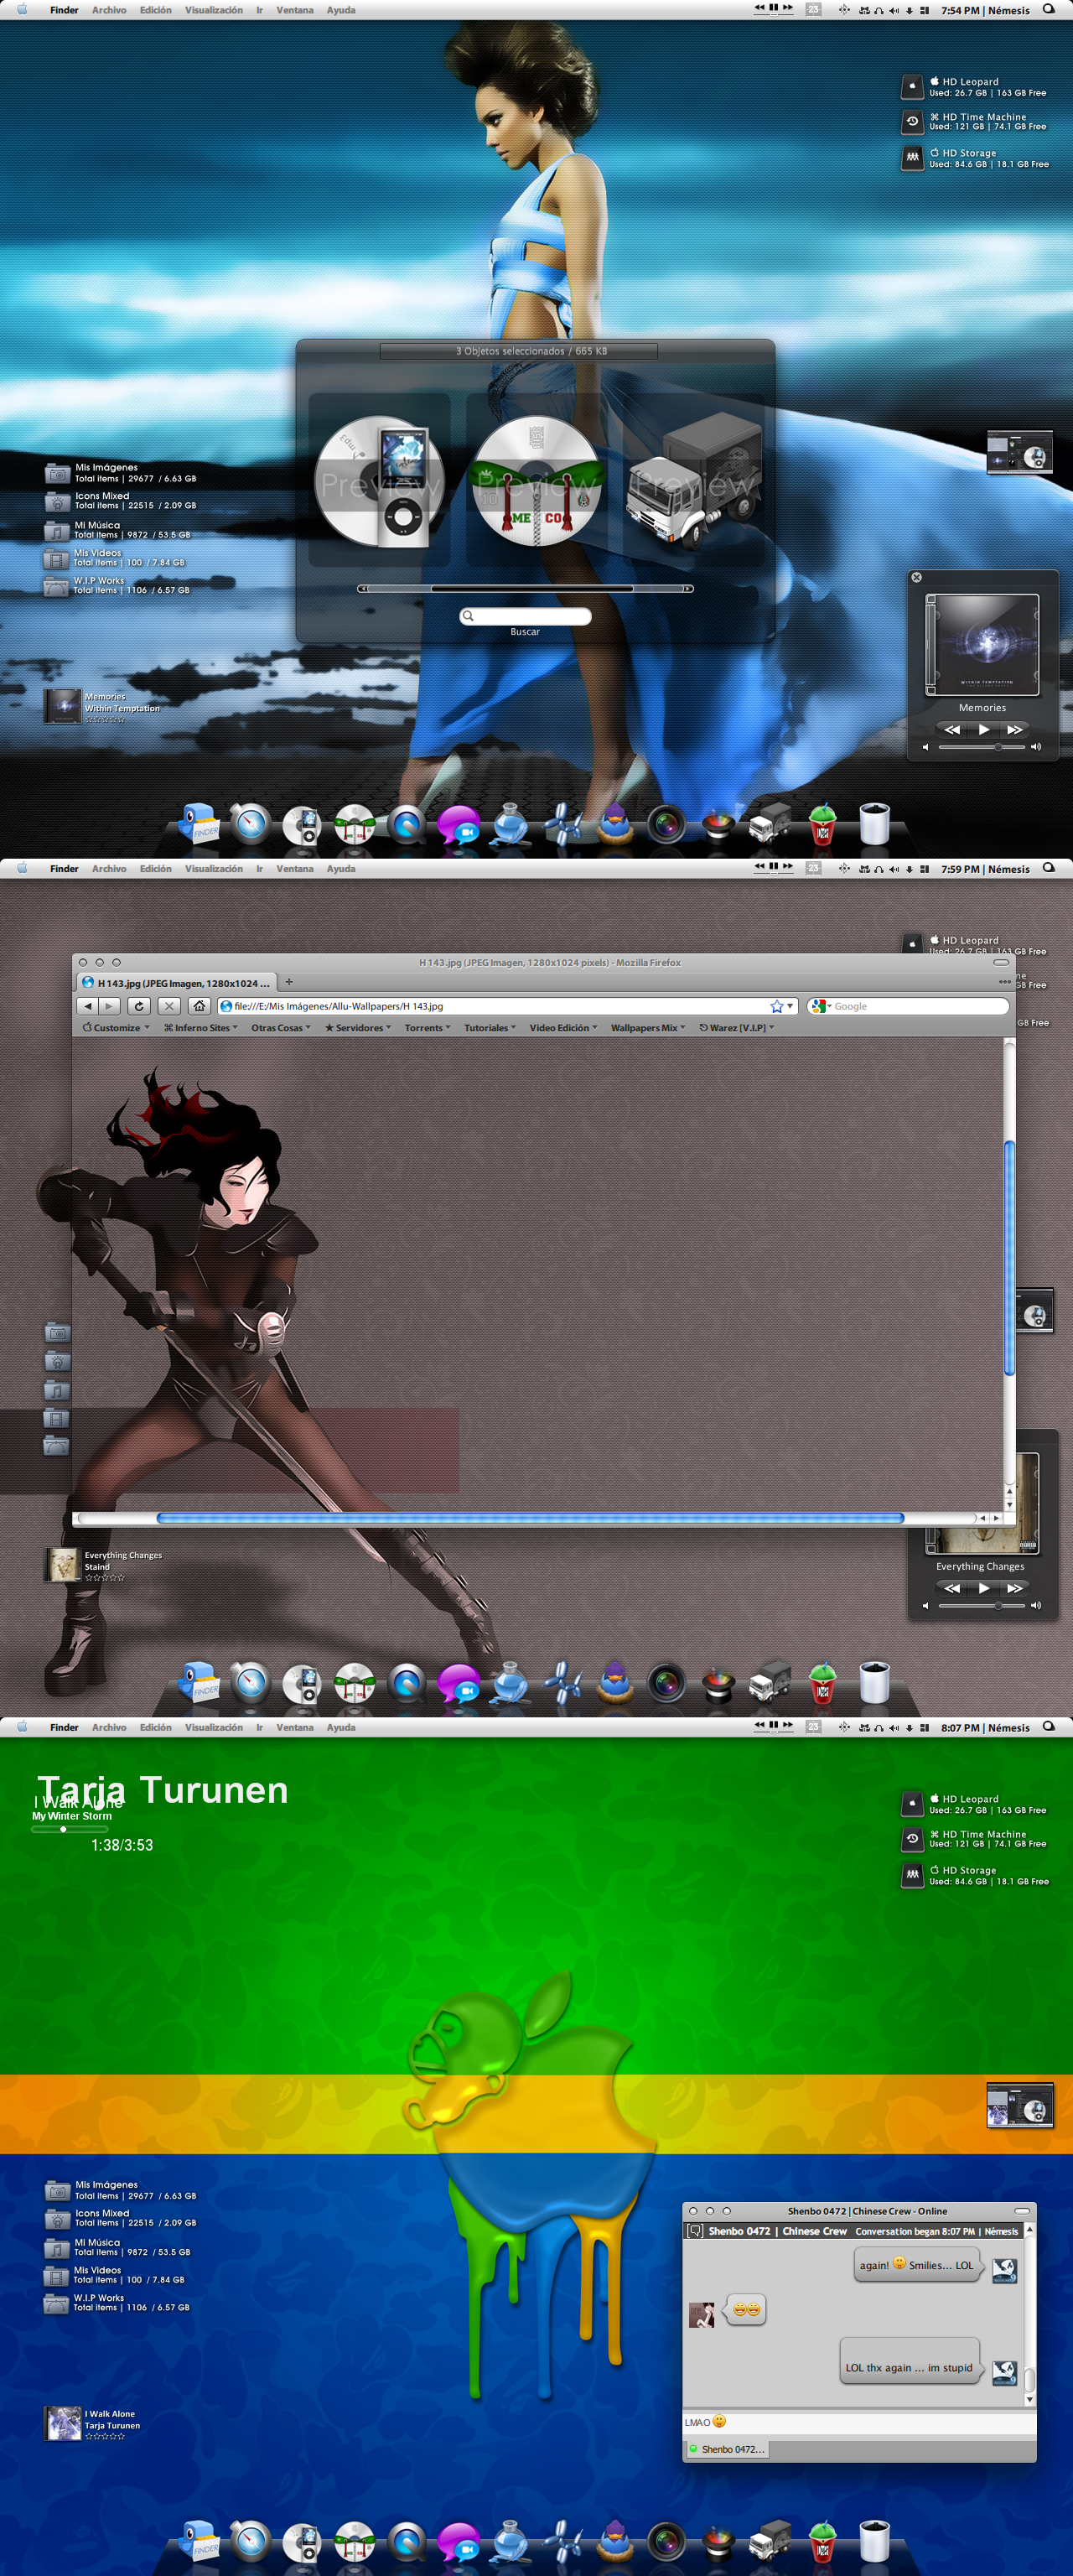
Task: Mute using small speaker icon in Memories player
Action: [x=925, y=747]
